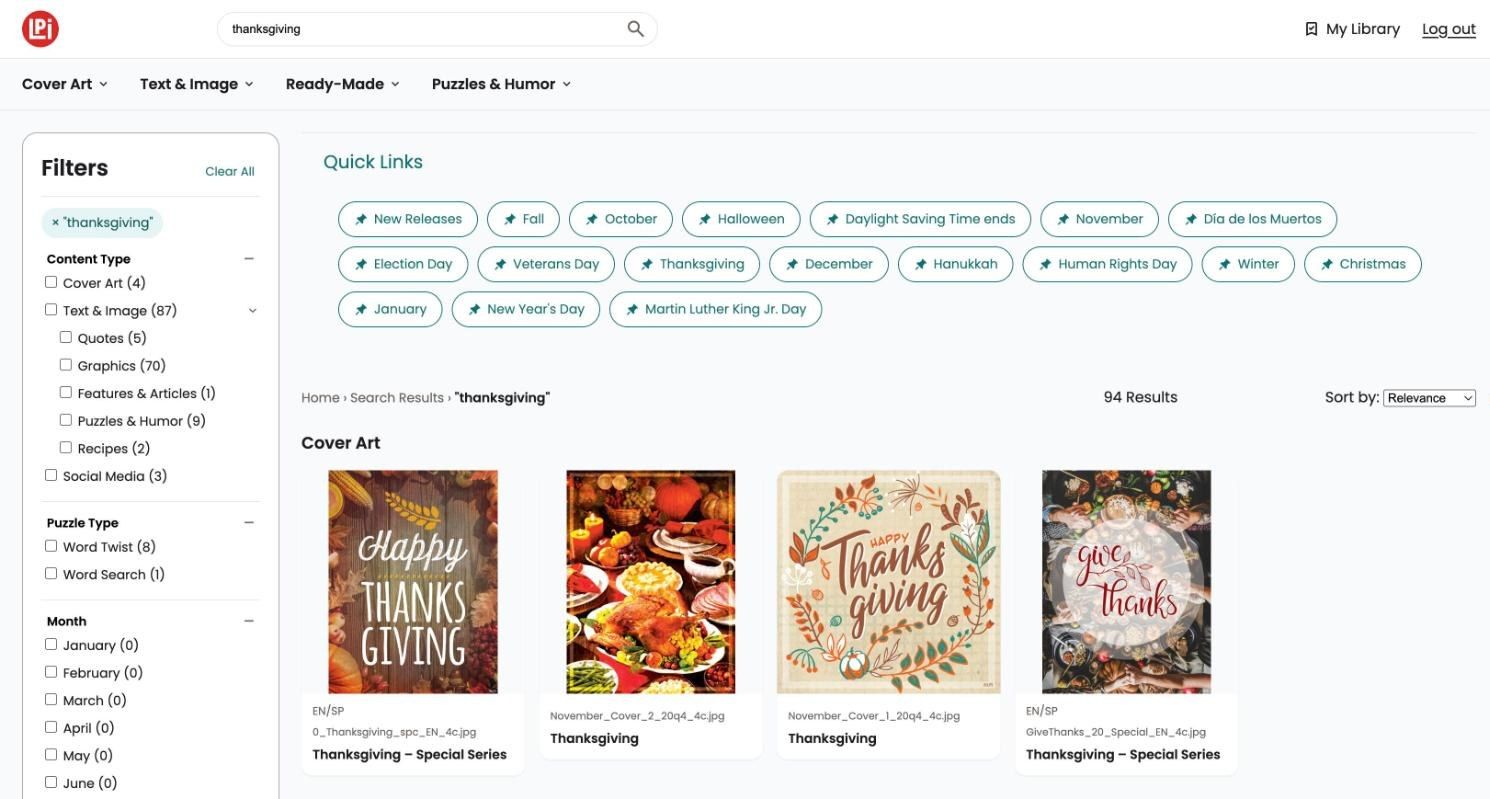Select the Puzzles & Humor (9) checkbox
The image size is (1490, 799).
pyautogui.click(x=66, y=420)
